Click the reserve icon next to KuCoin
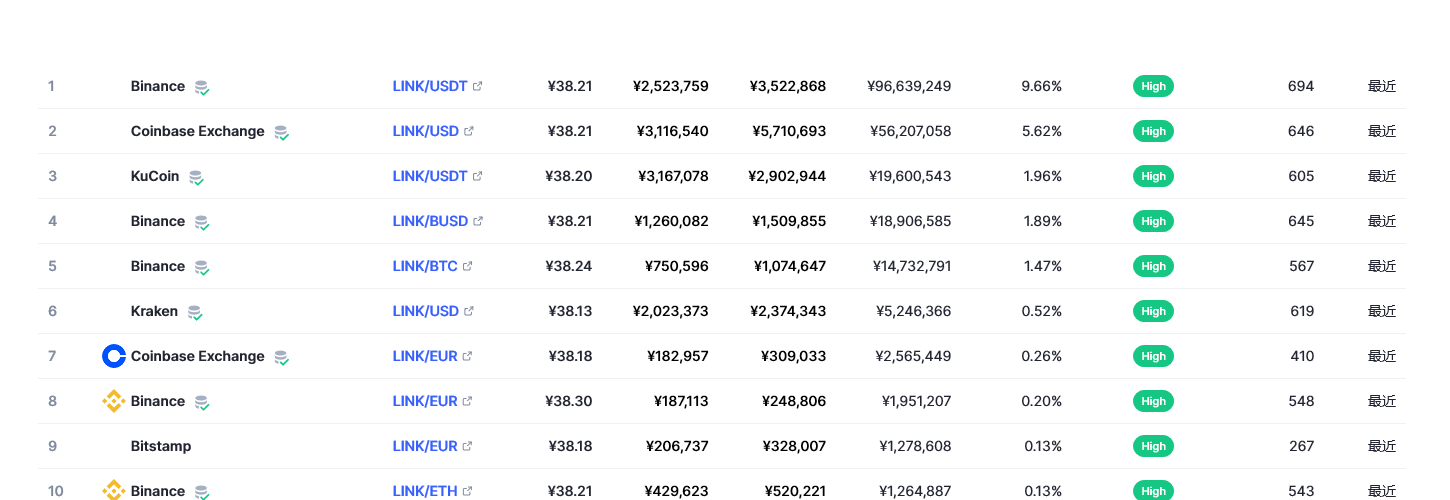Viewport: 1450px width, 500px height. click(x=196, y=177)
